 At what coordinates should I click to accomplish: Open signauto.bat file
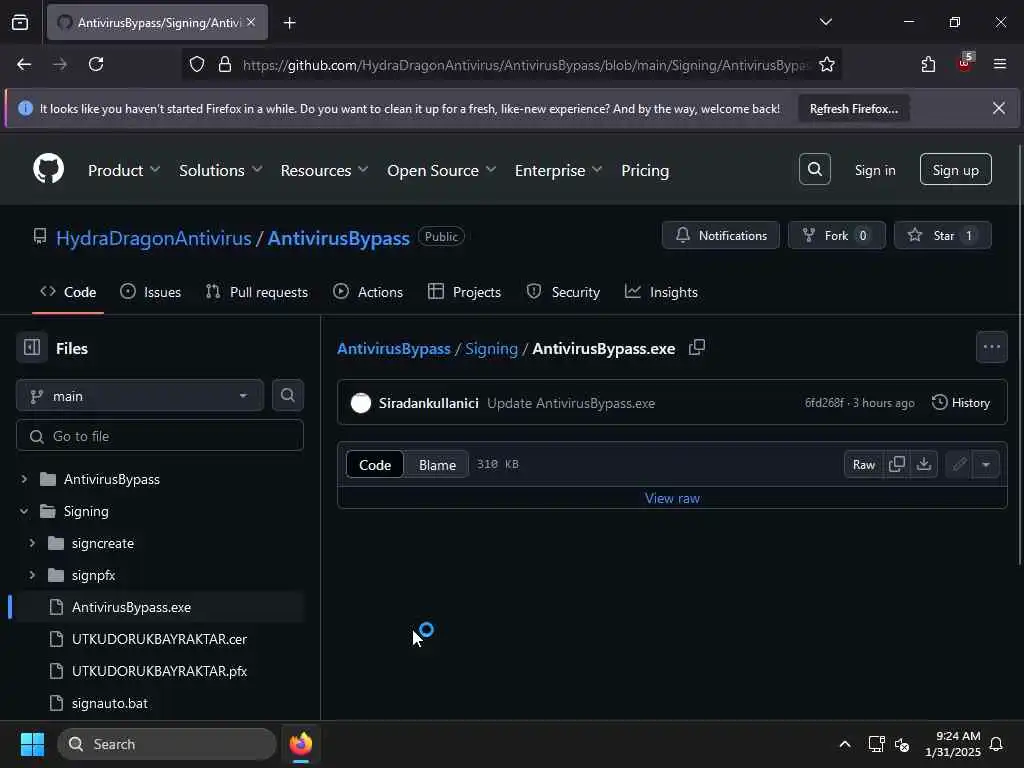pyautogui.click(x=110, y=703)
